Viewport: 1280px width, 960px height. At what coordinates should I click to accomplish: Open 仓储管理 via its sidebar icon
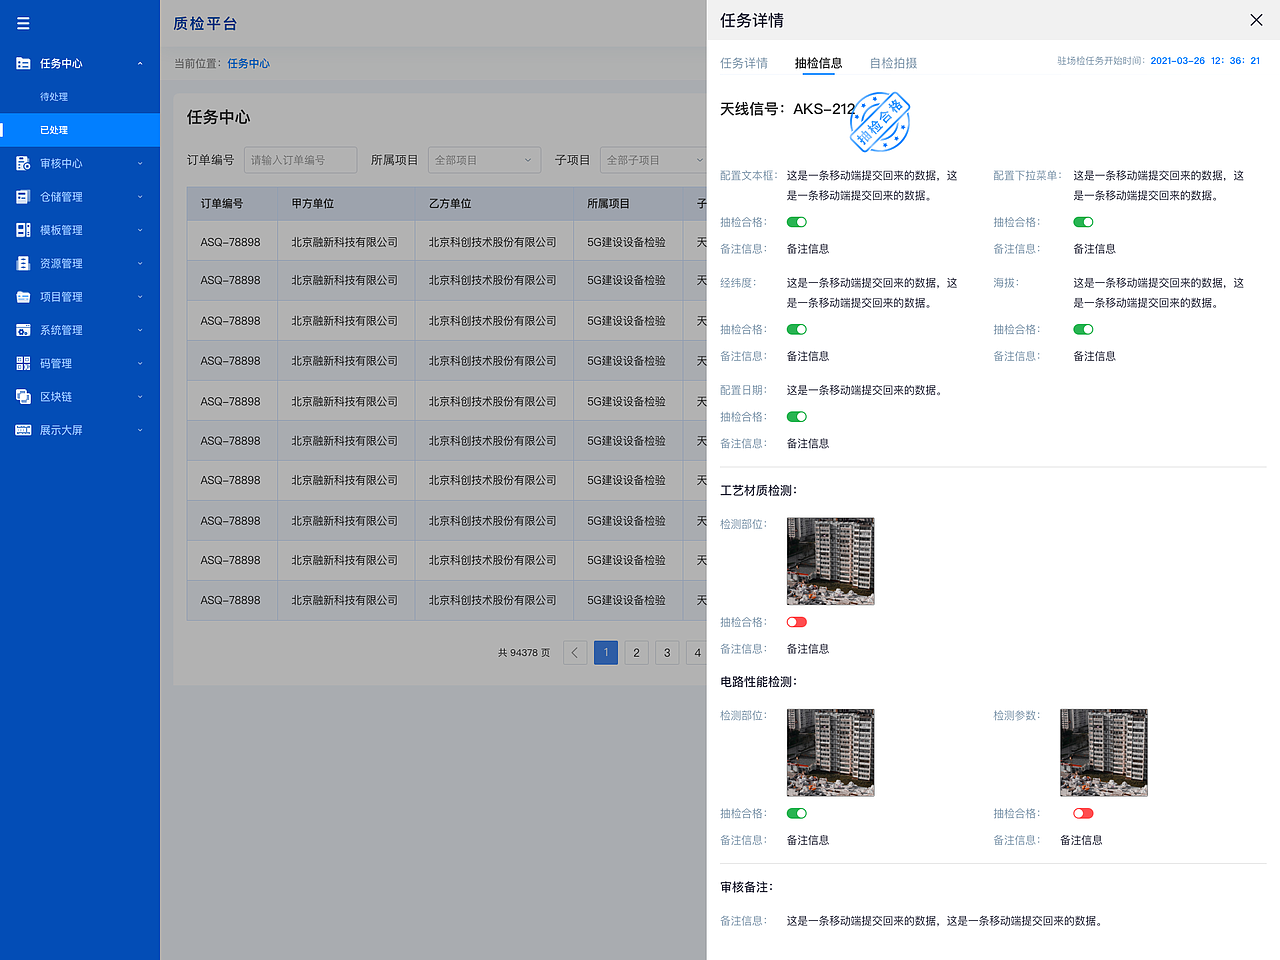pyautogui.click(x=22, y=196)
